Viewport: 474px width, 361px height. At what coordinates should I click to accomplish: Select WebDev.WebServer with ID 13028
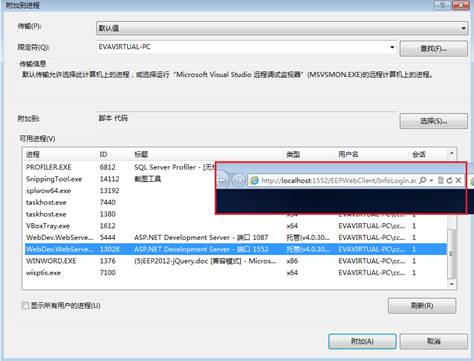236,249
